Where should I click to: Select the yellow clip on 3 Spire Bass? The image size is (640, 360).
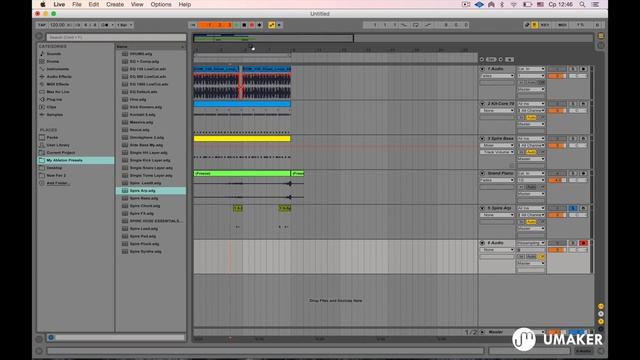[x=242, y=139]
